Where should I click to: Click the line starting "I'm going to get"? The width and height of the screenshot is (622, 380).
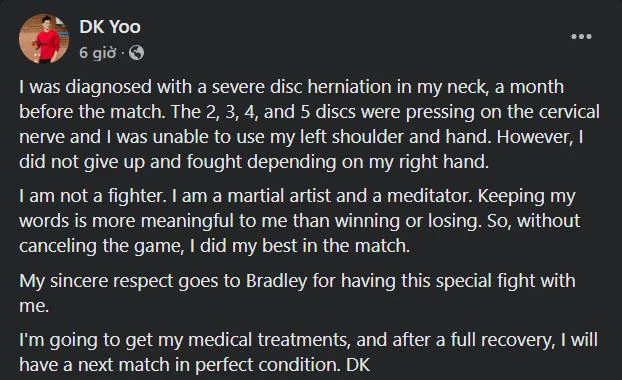308,340
